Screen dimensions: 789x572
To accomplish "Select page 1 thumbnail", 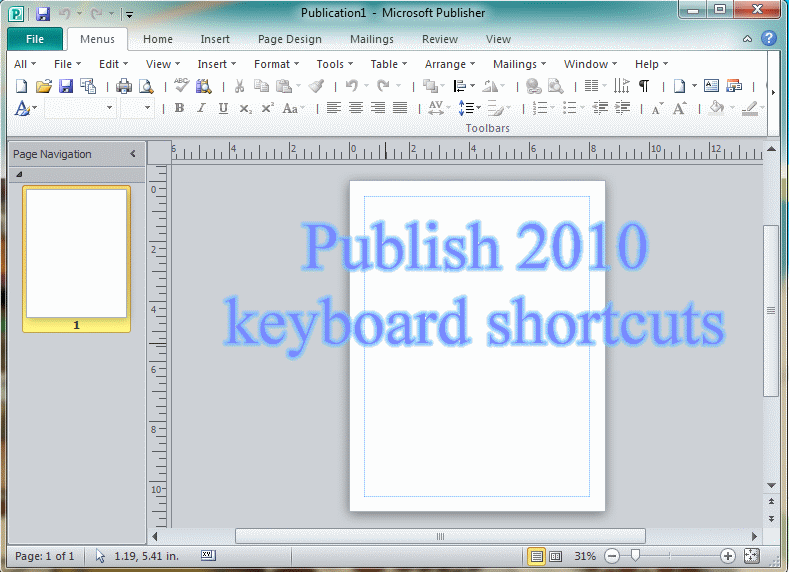I will pos(76,259).
